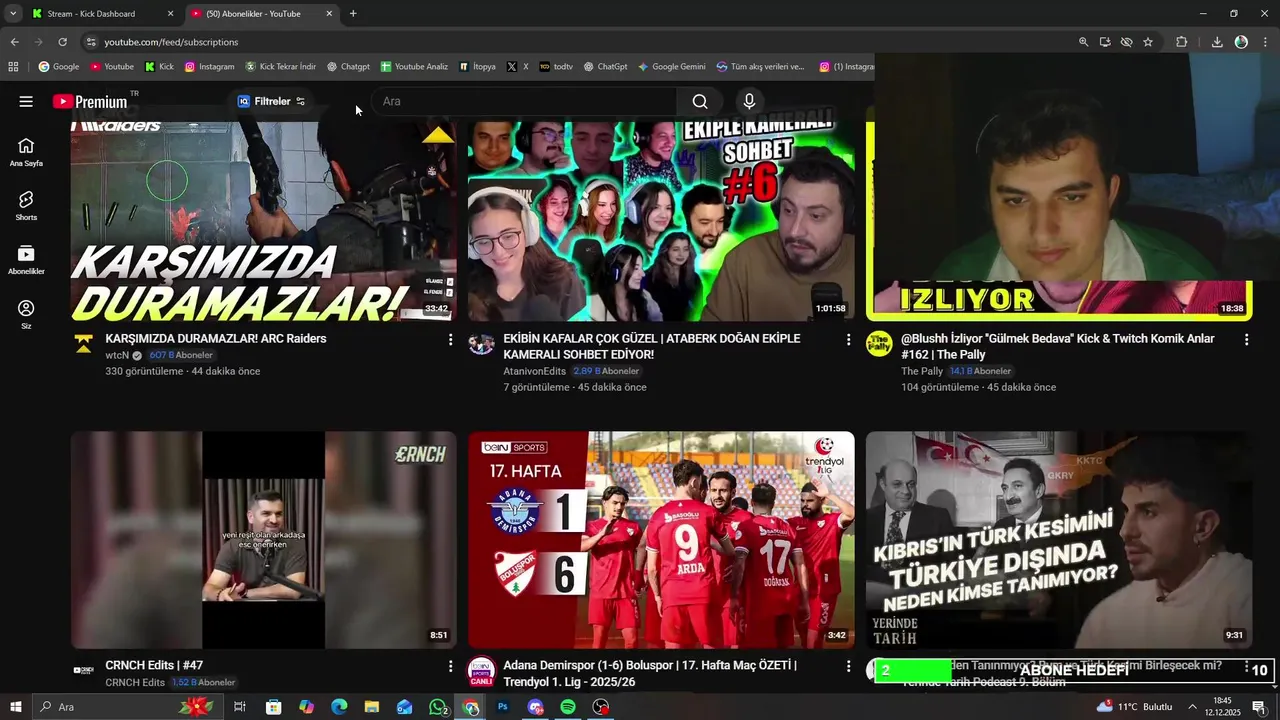Screen dimensions: 1280x720
Task: Open the Windows Start menu
Action: pyautogui.click(x=15, y=707)
